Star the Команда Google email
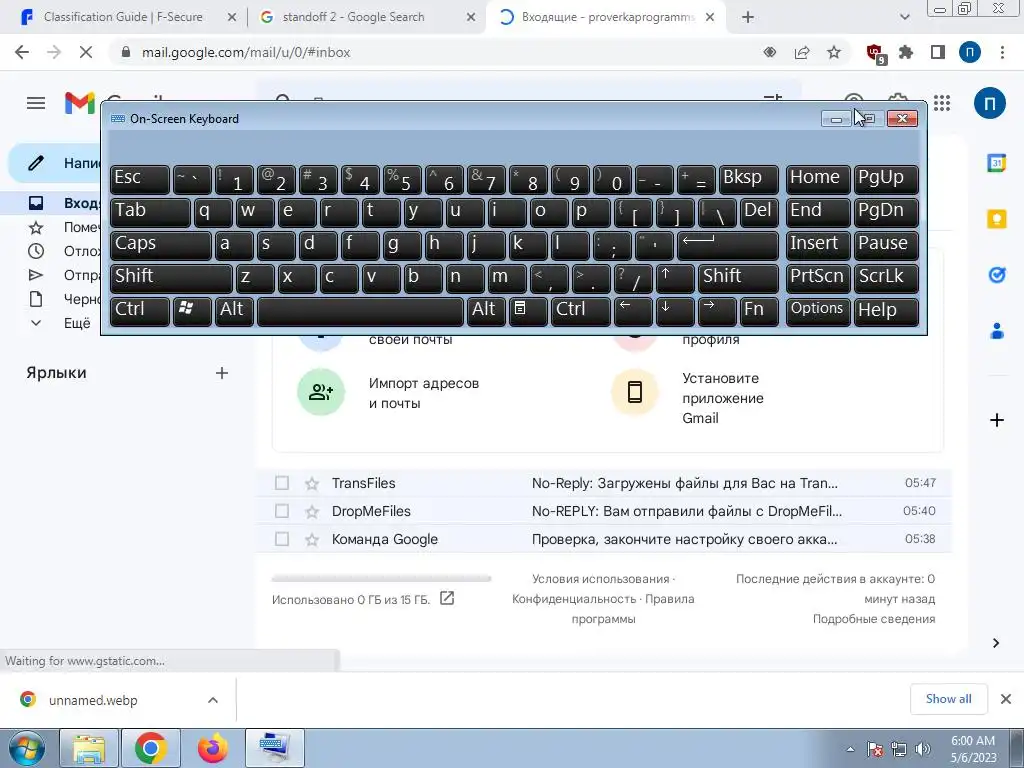 [312, 540]
